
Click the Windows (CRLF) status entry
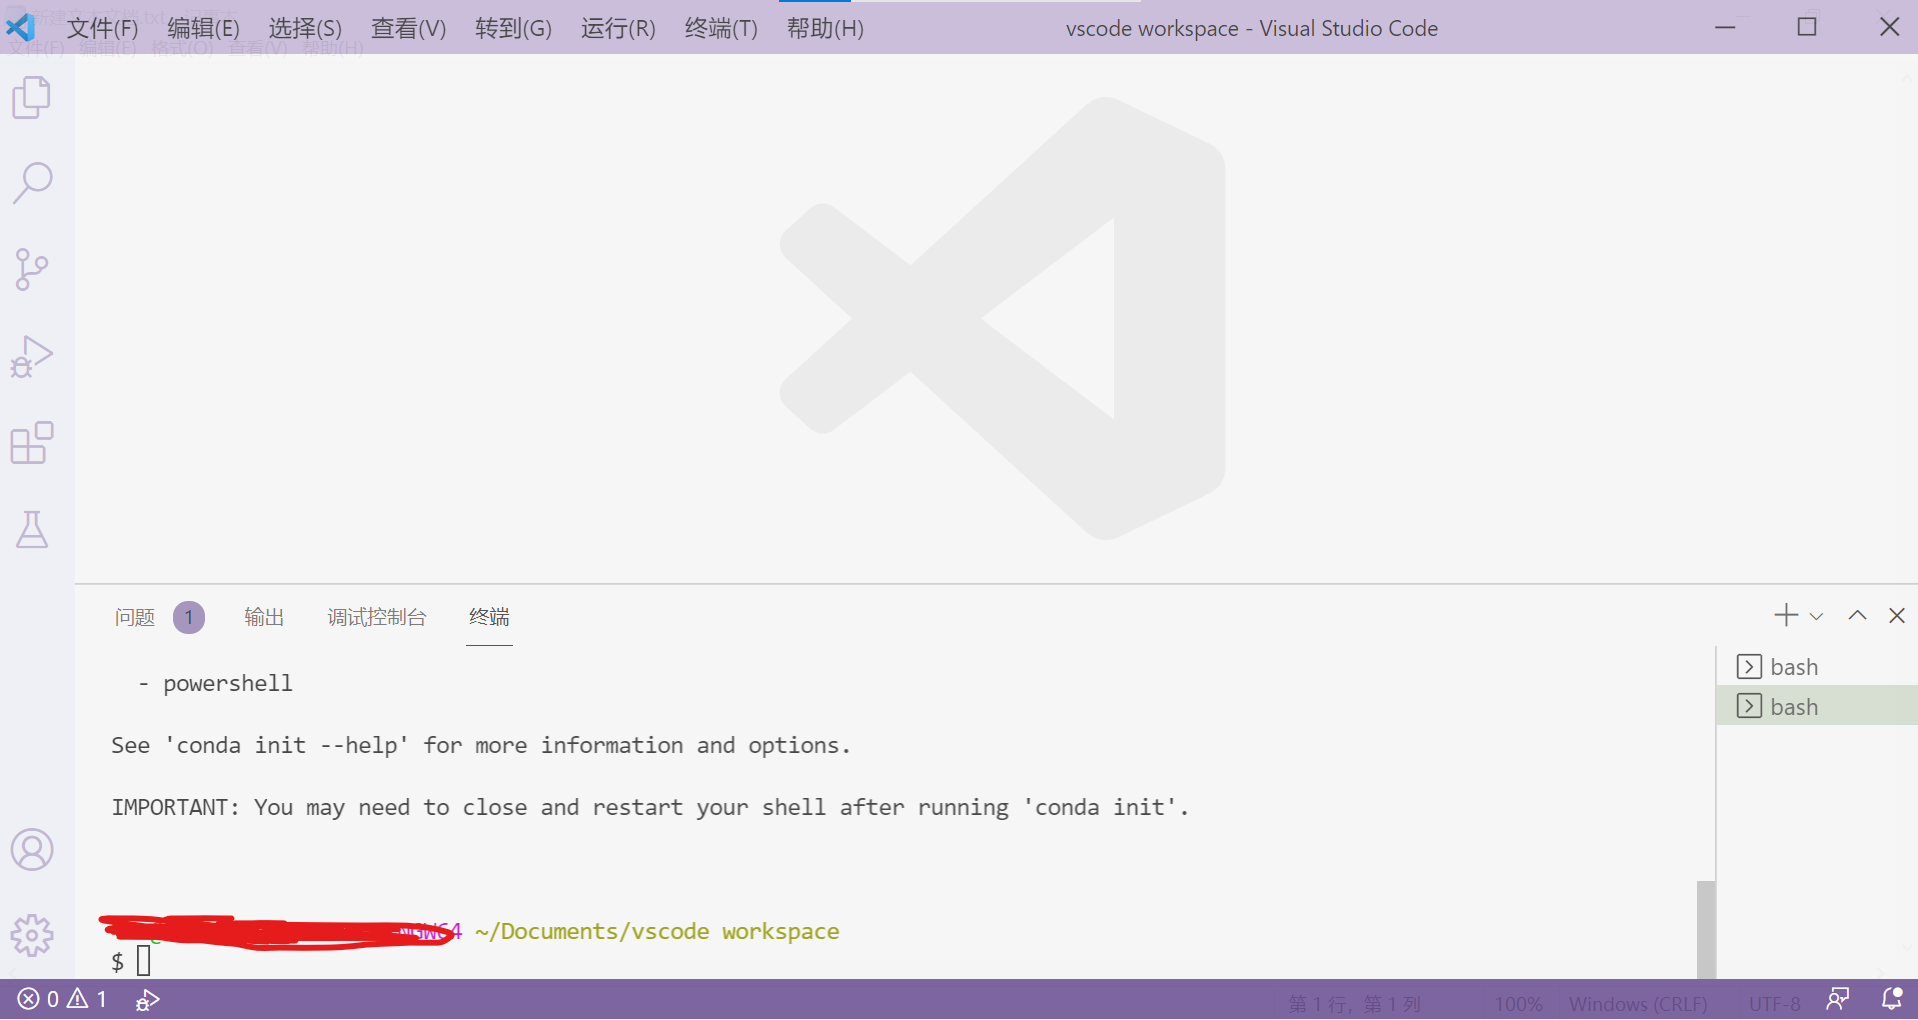click(1638, 1003)
